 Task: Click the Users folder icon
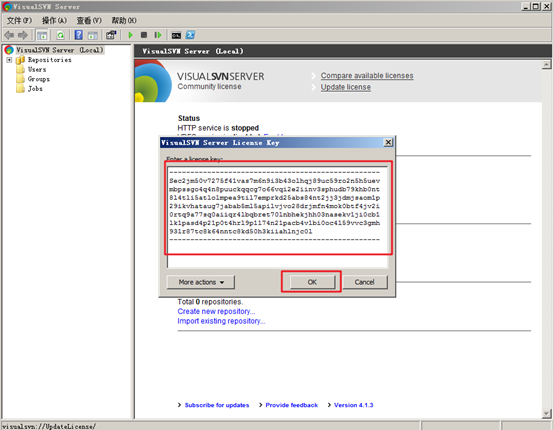click(x=20, y=69)
